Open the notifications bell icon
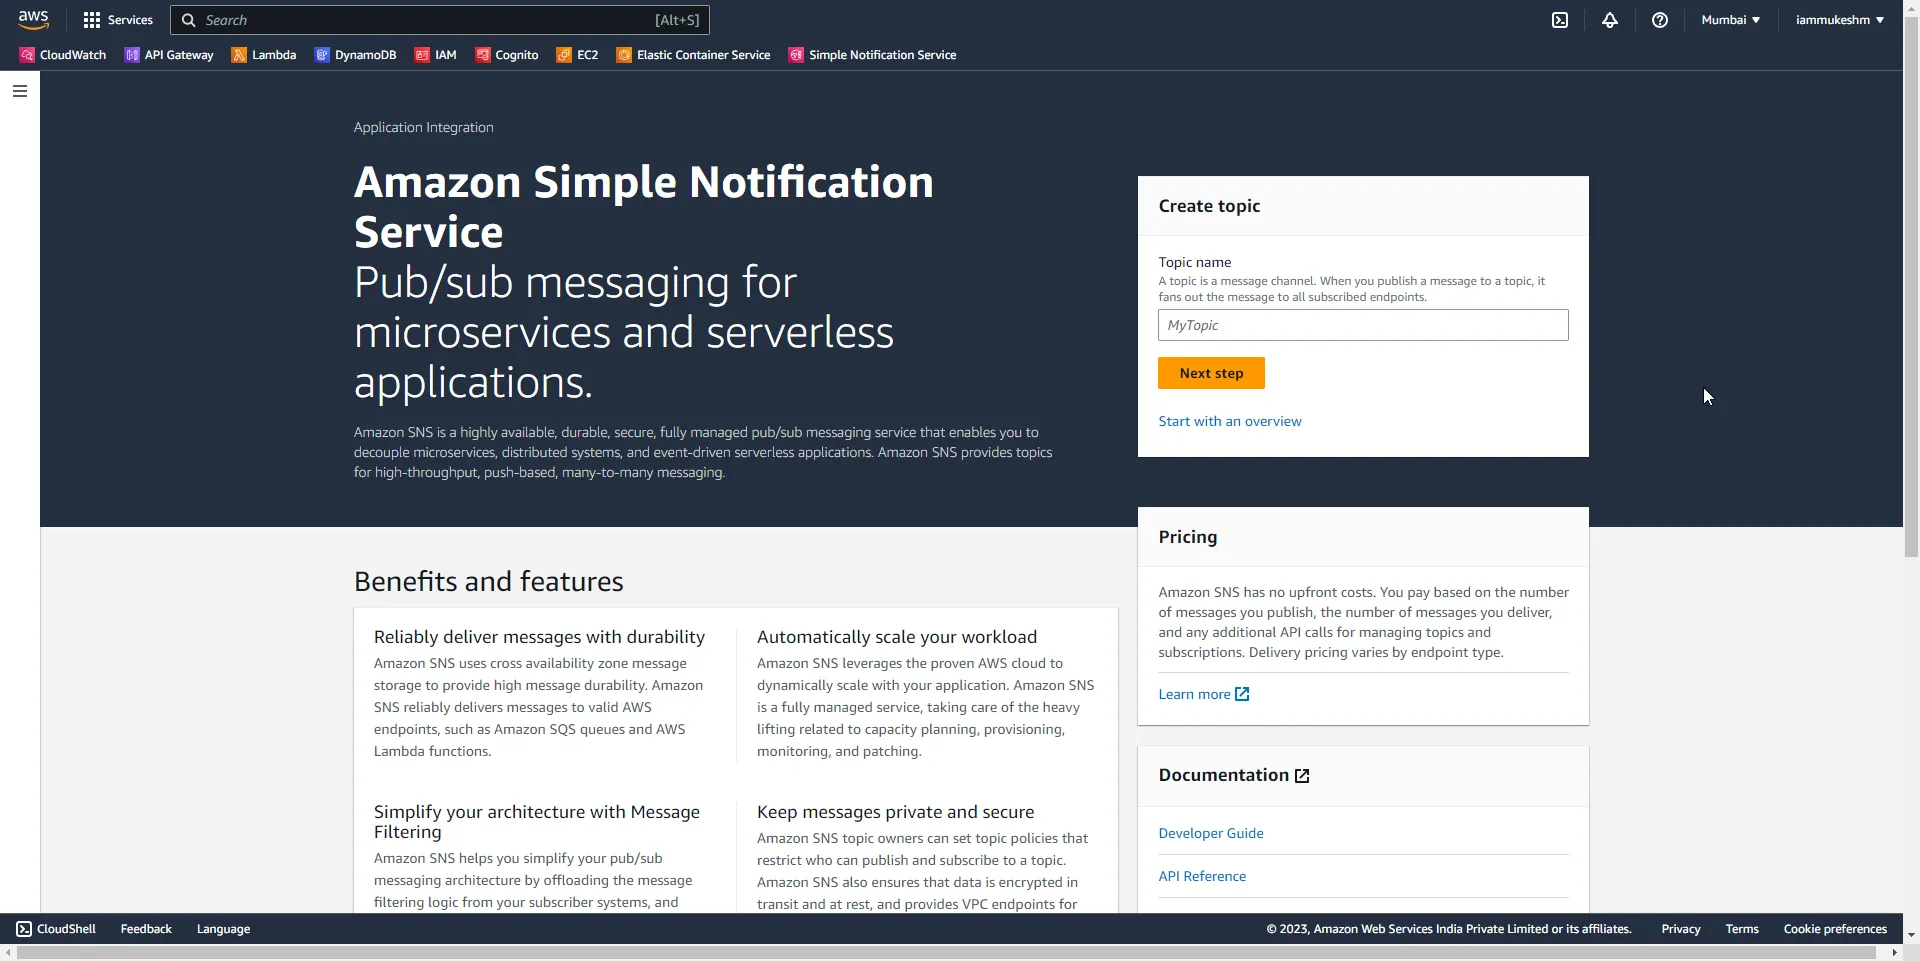 click(x=1610, y=20)
